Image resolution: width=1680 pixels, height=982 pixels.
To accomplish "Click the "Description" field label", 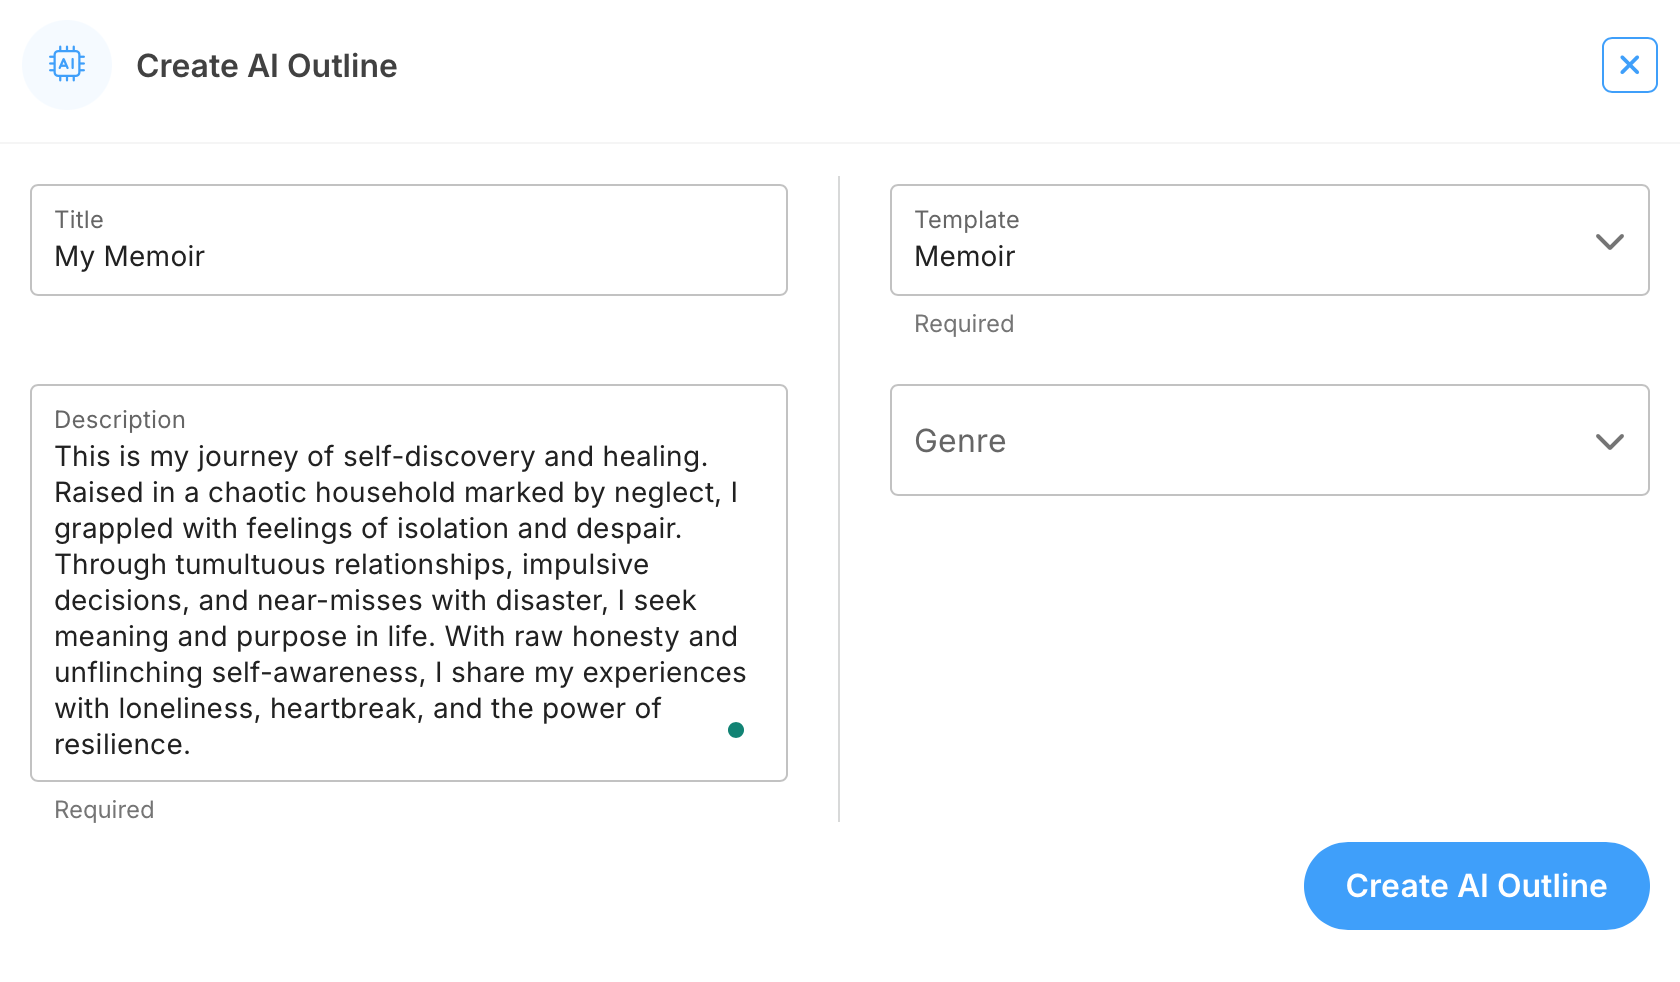I will [120, 420].
